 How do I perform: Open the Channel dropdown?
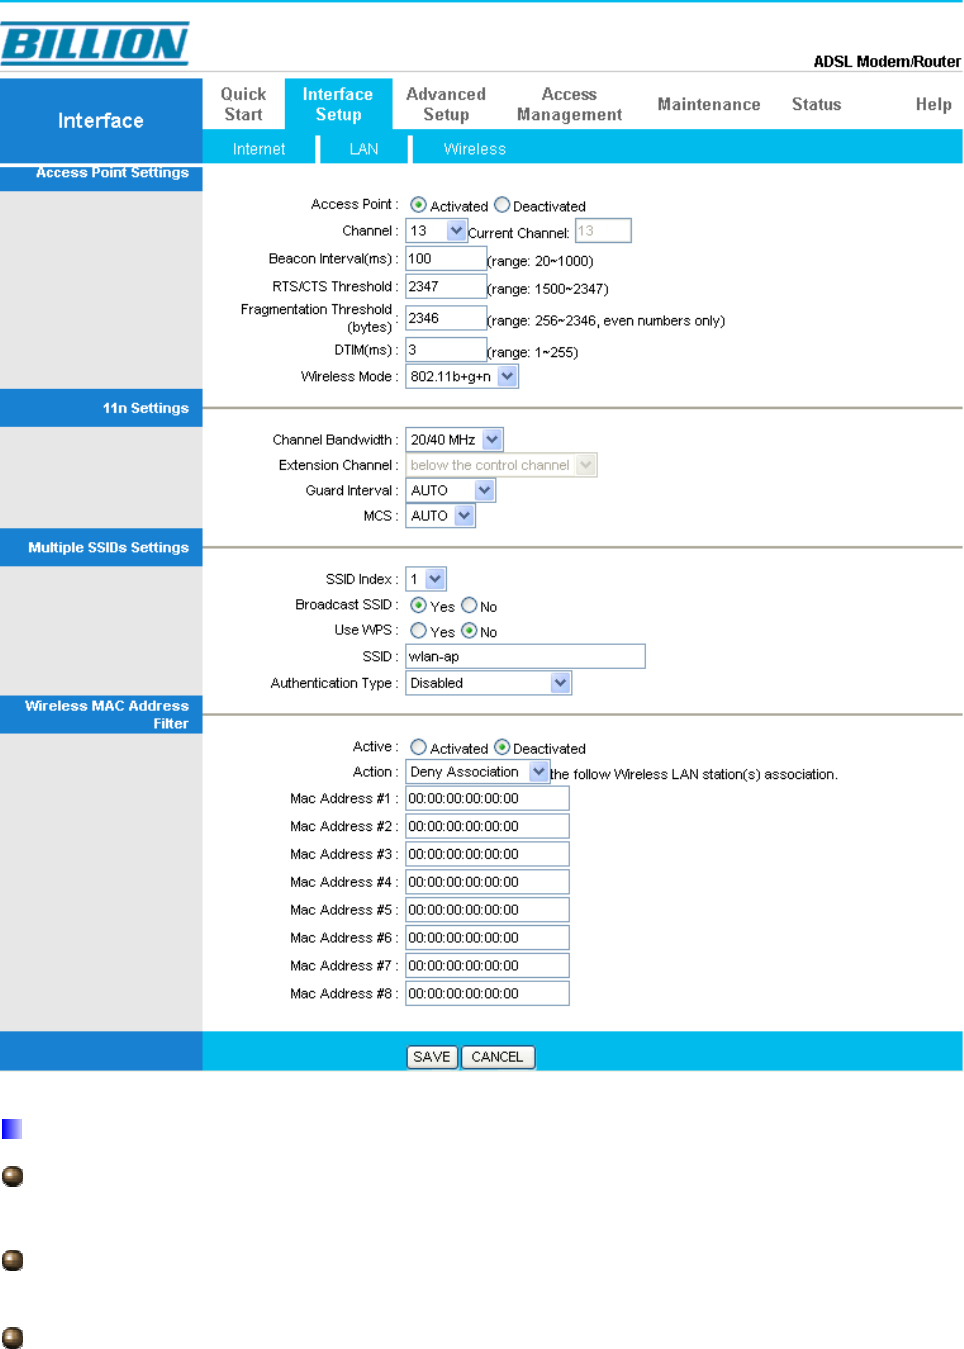[x=436, y=231]
